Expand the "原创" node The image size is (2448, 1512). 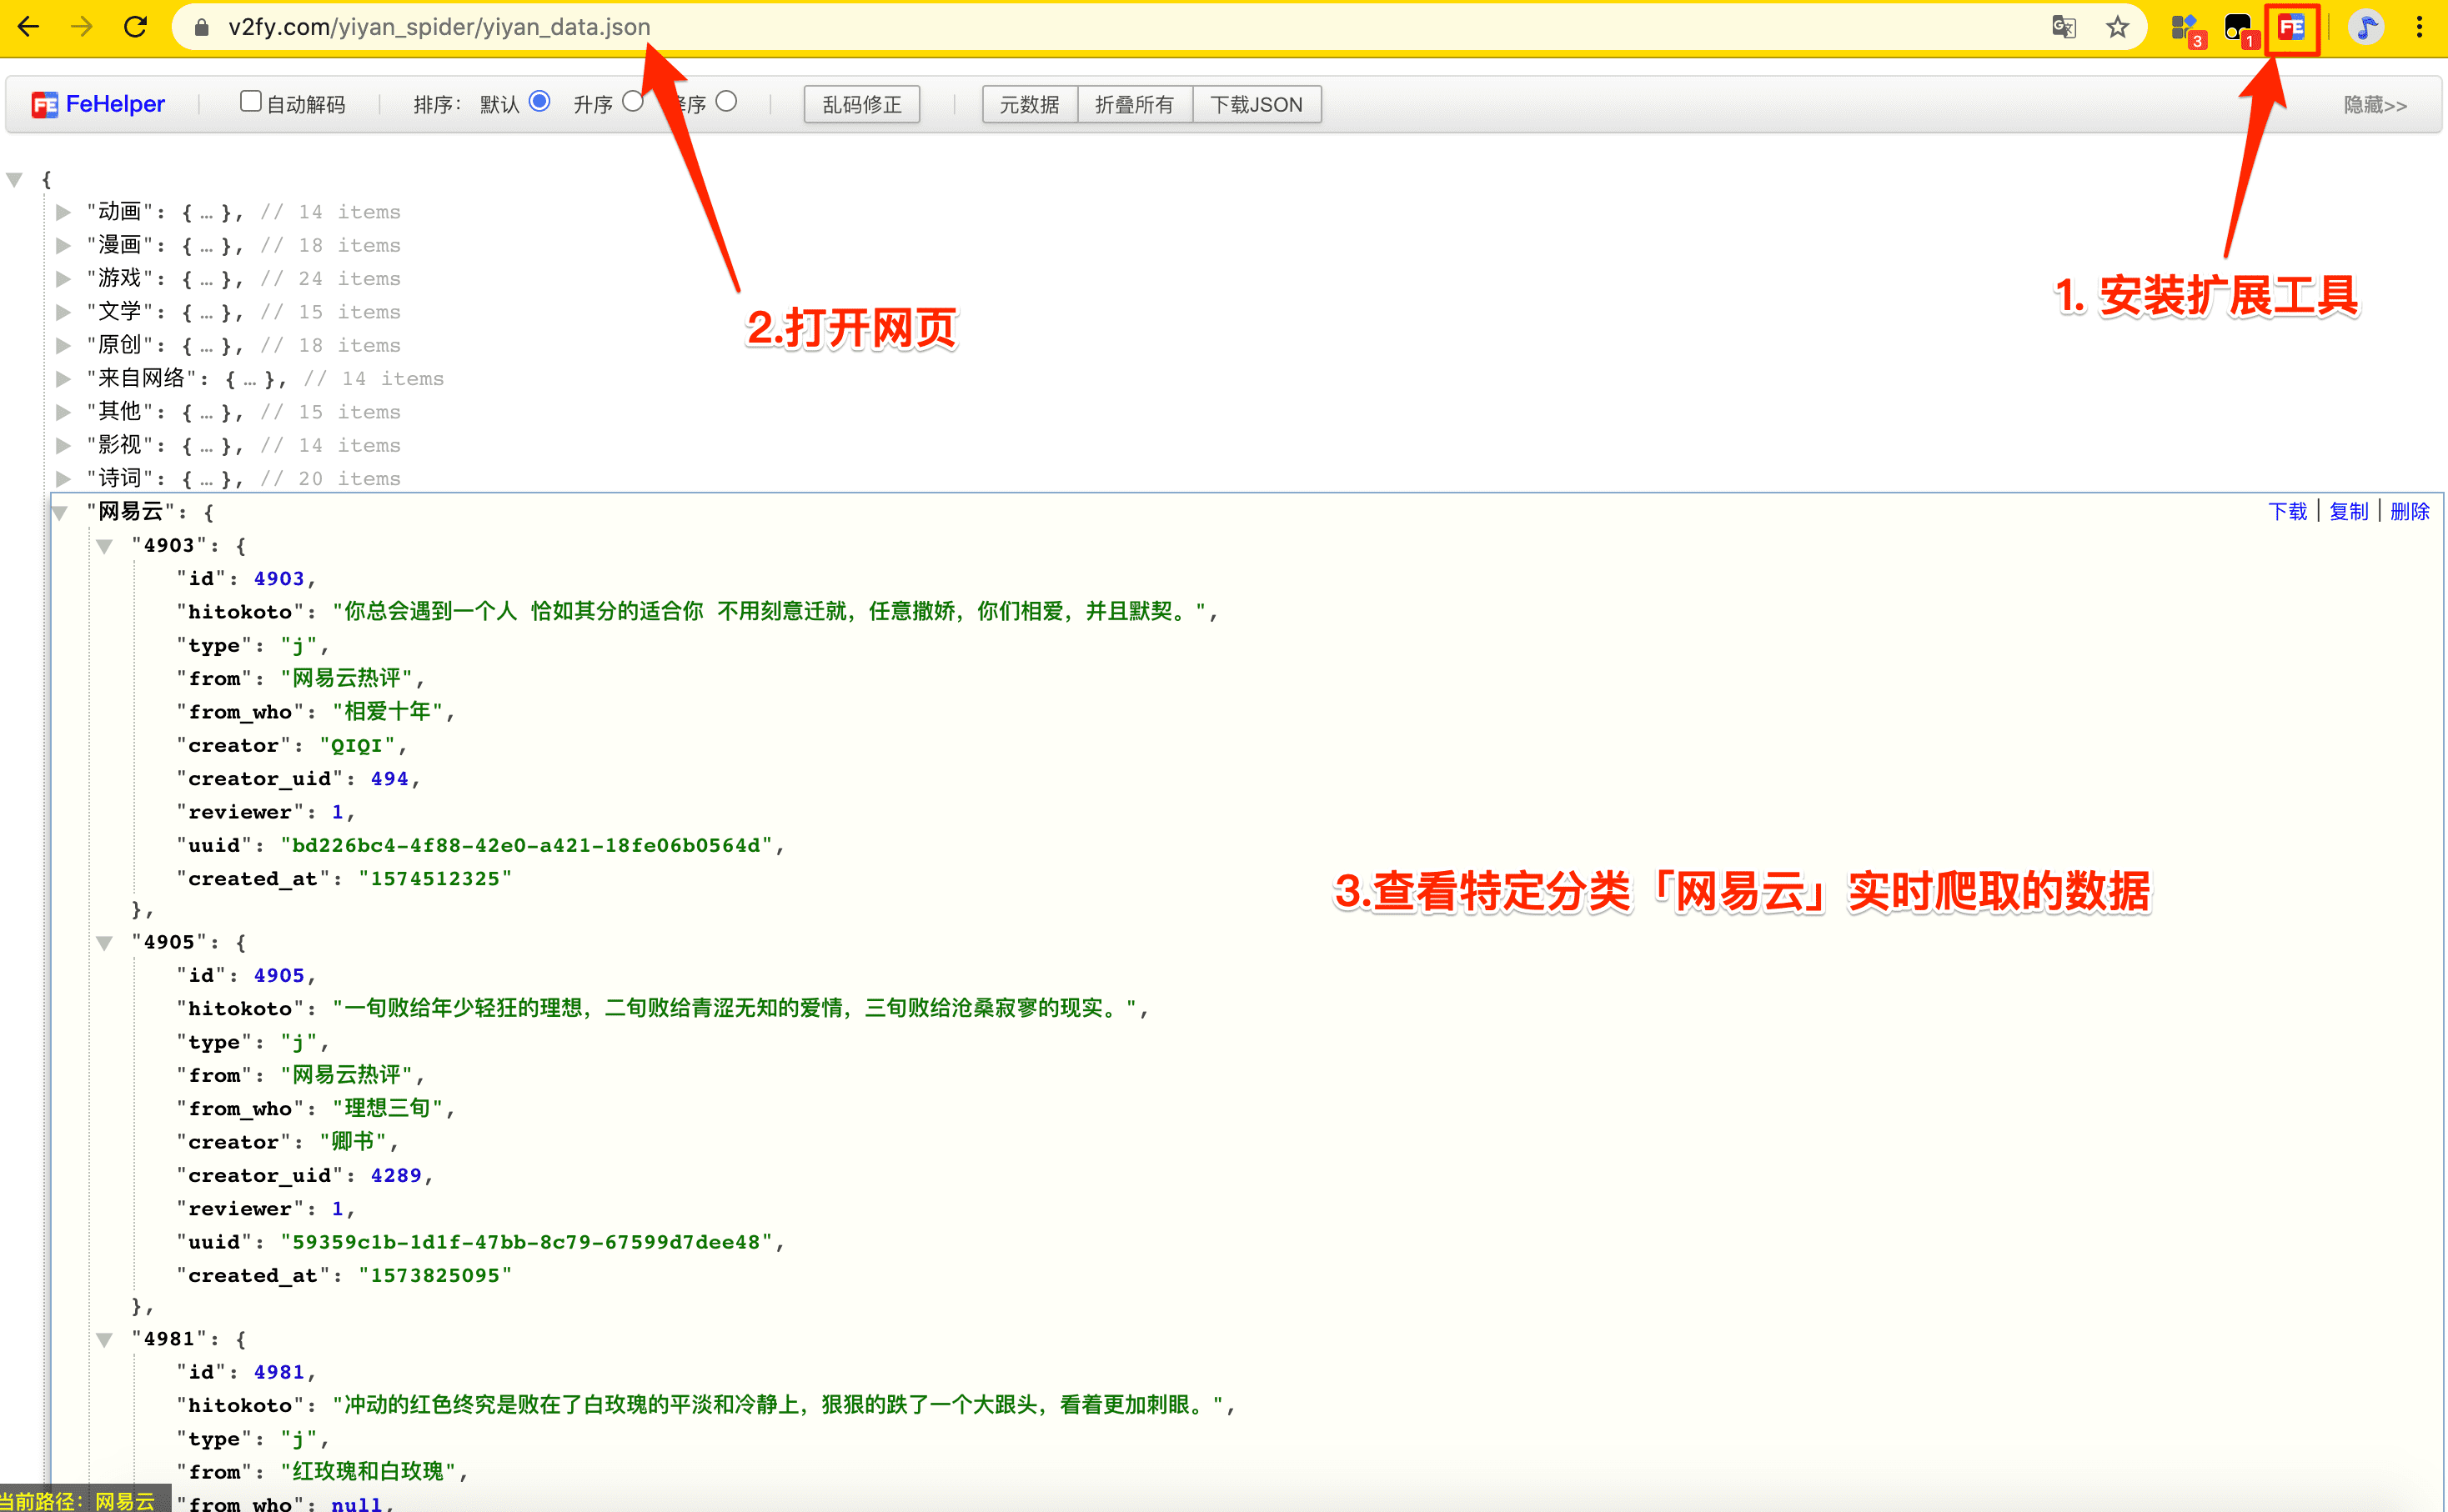[63, 345]
